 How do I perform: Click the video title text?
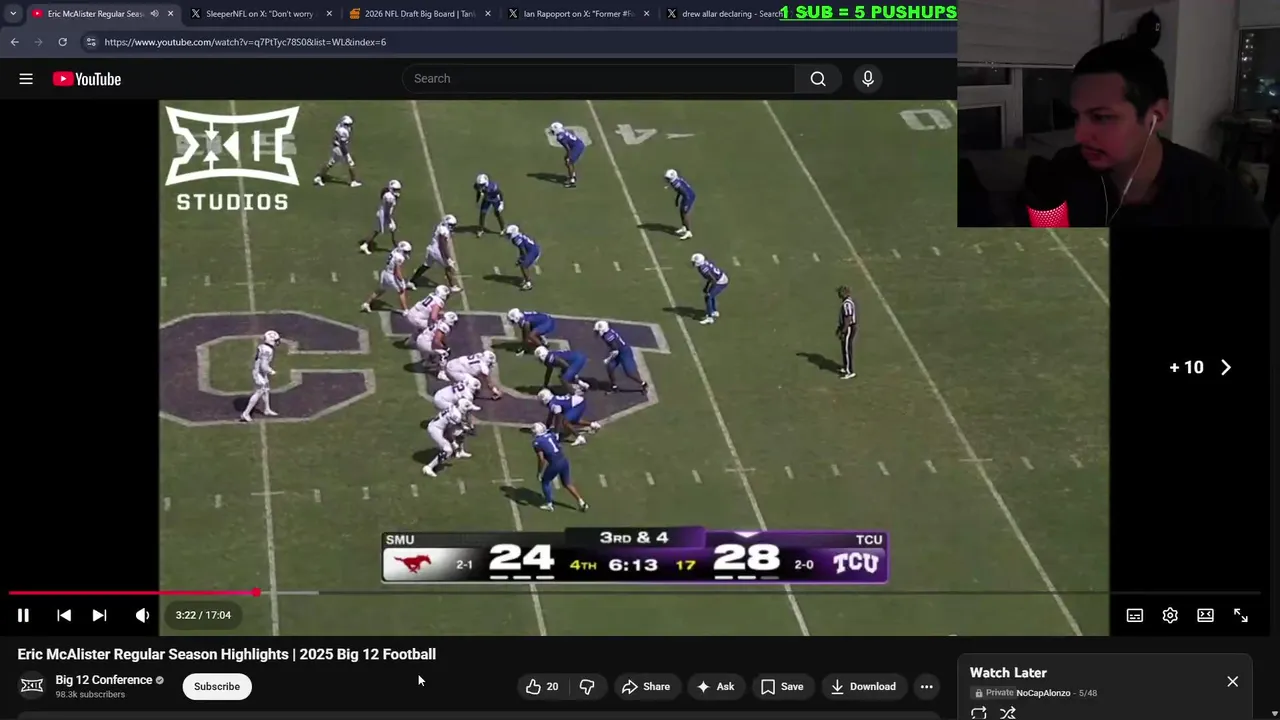click(227, 654)
